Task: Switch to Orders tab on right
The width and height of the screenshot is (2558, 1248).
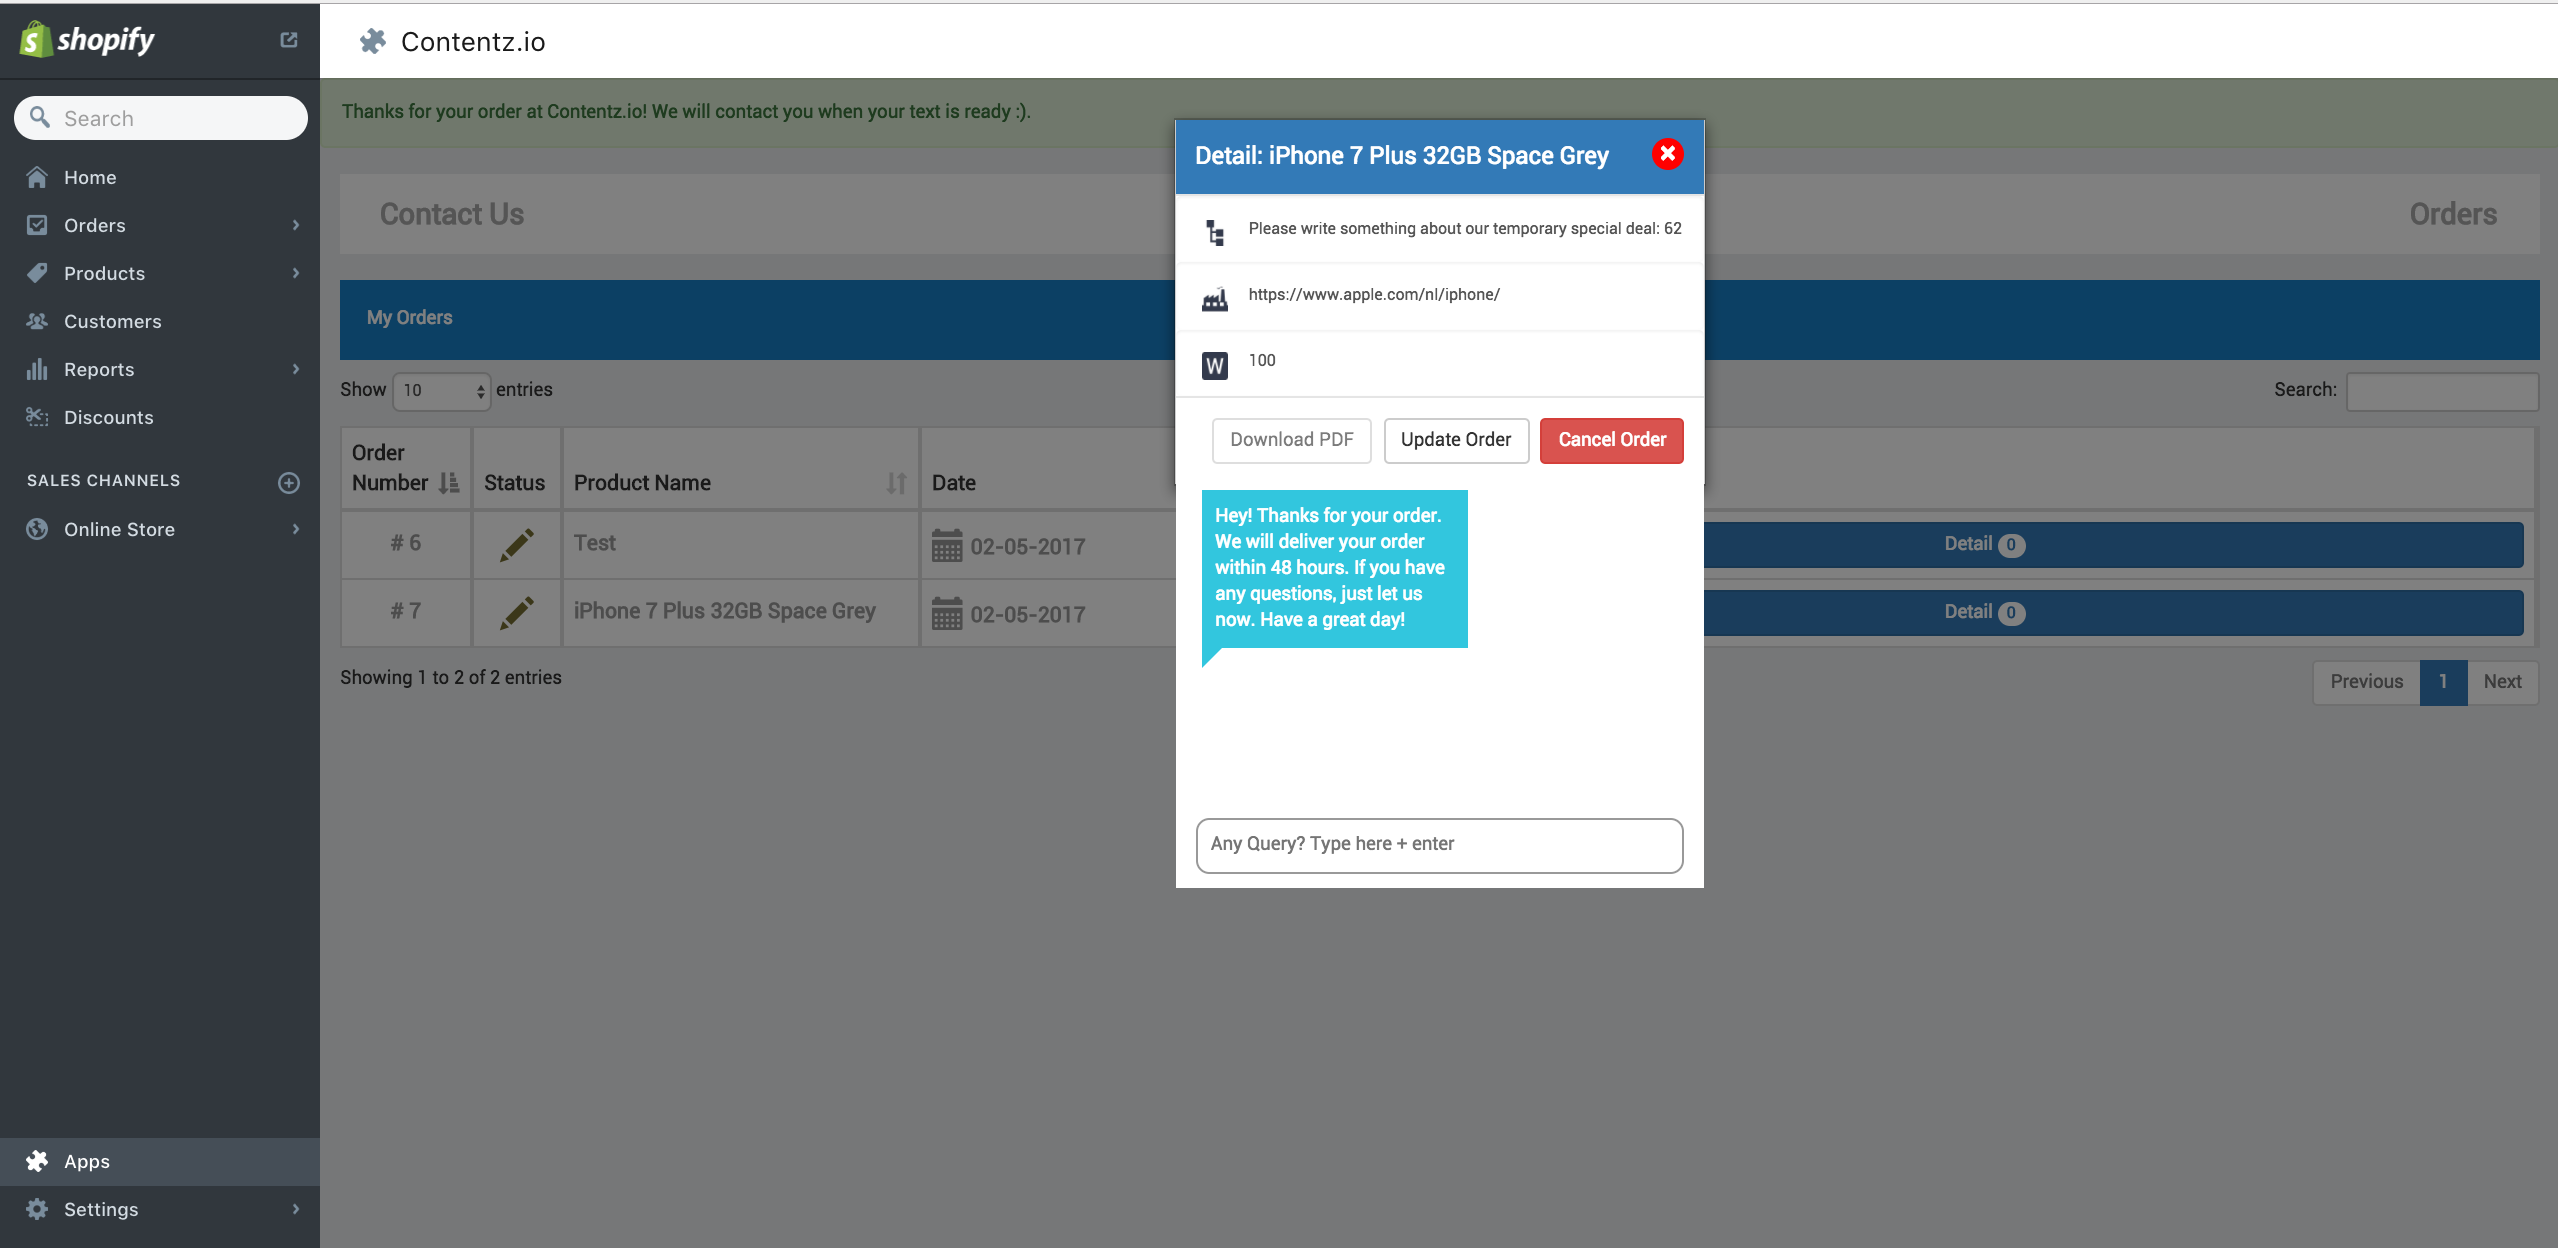Action: pos(2453,214)
